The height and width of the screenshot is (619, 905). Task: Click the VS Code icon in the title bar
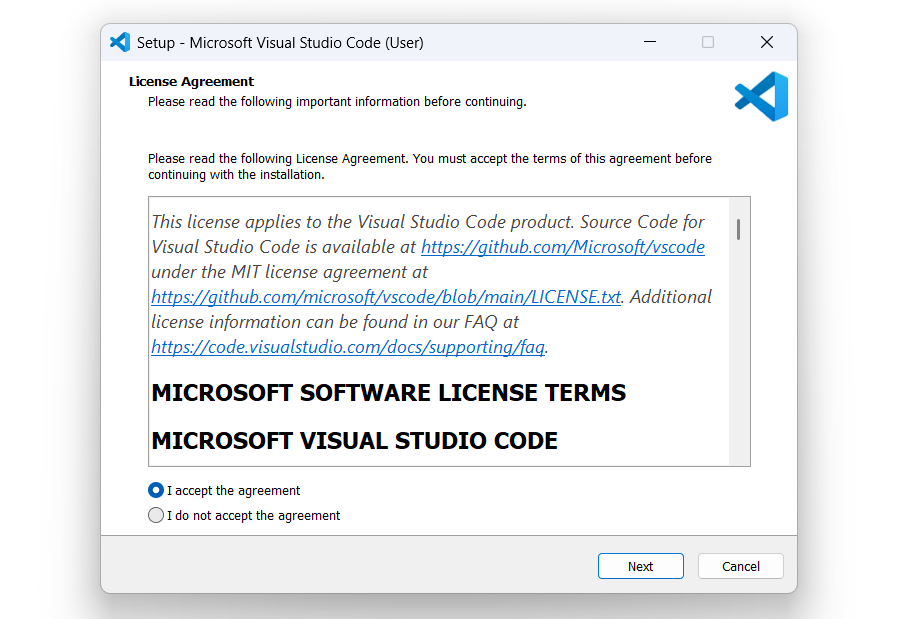119,42
